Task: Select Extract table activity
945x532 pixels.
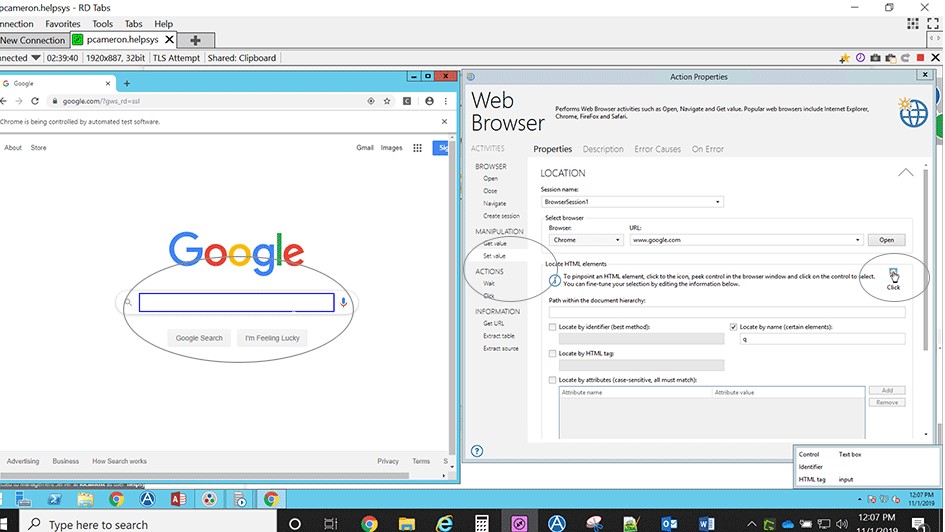Action: click(x=498, y=336)
